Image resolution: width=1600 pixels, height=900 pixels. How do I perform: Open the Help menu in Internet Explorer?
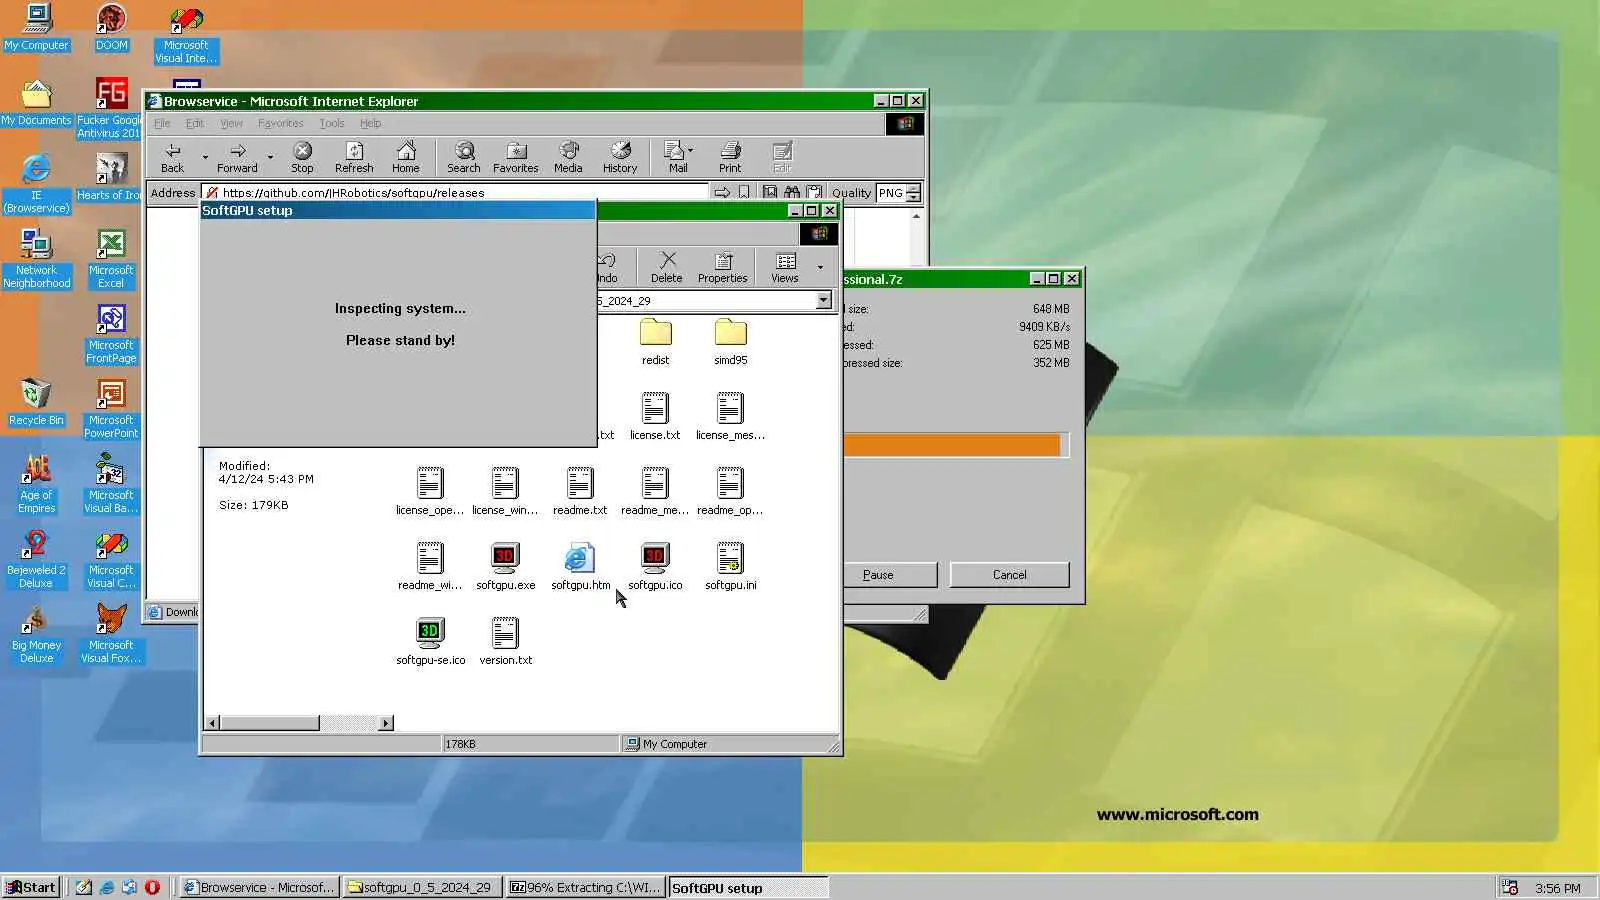pyautogui.click(x=370, y=123)
